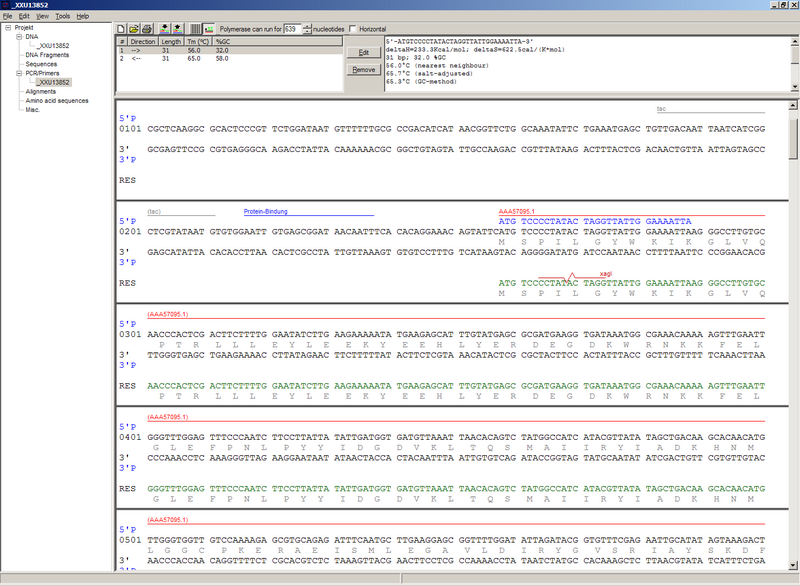Sort primers by the Direction column header
Viewport: 800px width, 586px height.
point(142,42)
